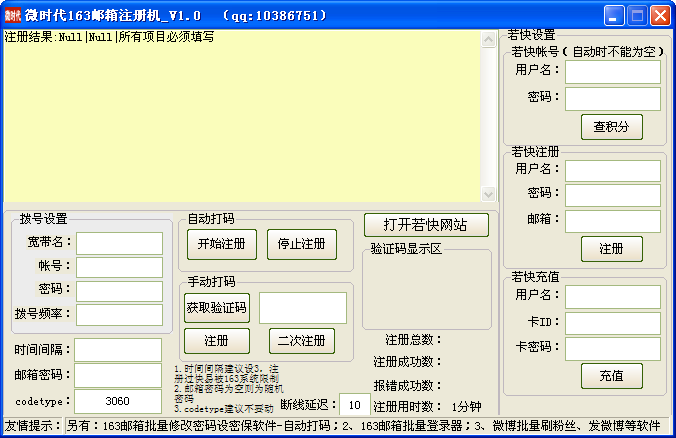
Task: Click the log area scroll down arrow
Action: click(x=488, y=194)
